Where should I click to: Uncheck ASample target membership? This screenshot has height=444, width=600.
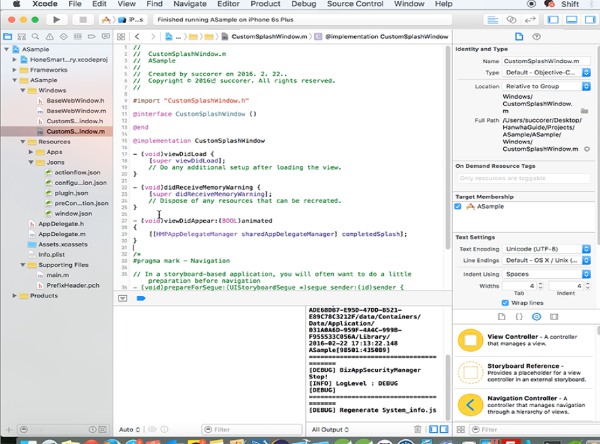[458, 207]
